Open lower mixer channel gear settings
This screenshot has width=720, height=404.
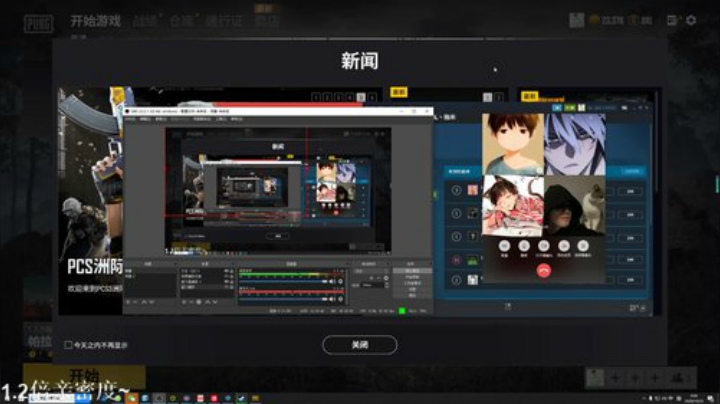(x=340, y=299)
